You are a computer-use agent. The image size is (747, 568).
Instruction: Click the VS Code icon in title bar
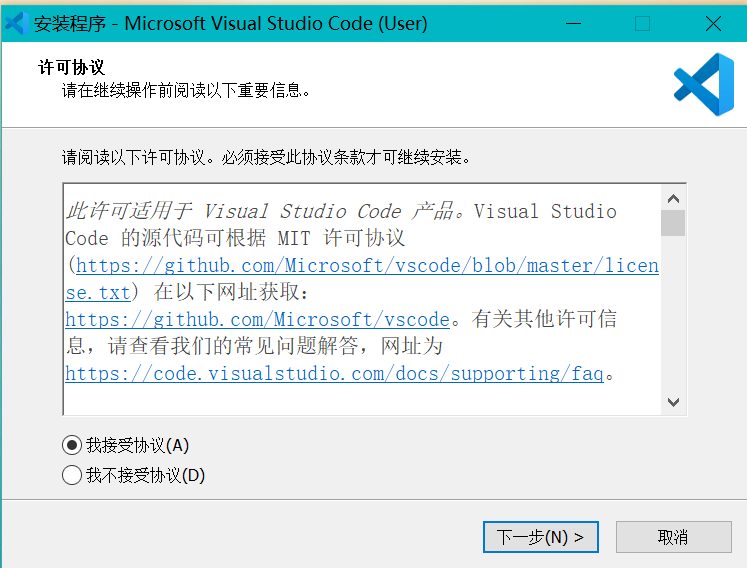[x=16, y=23]
